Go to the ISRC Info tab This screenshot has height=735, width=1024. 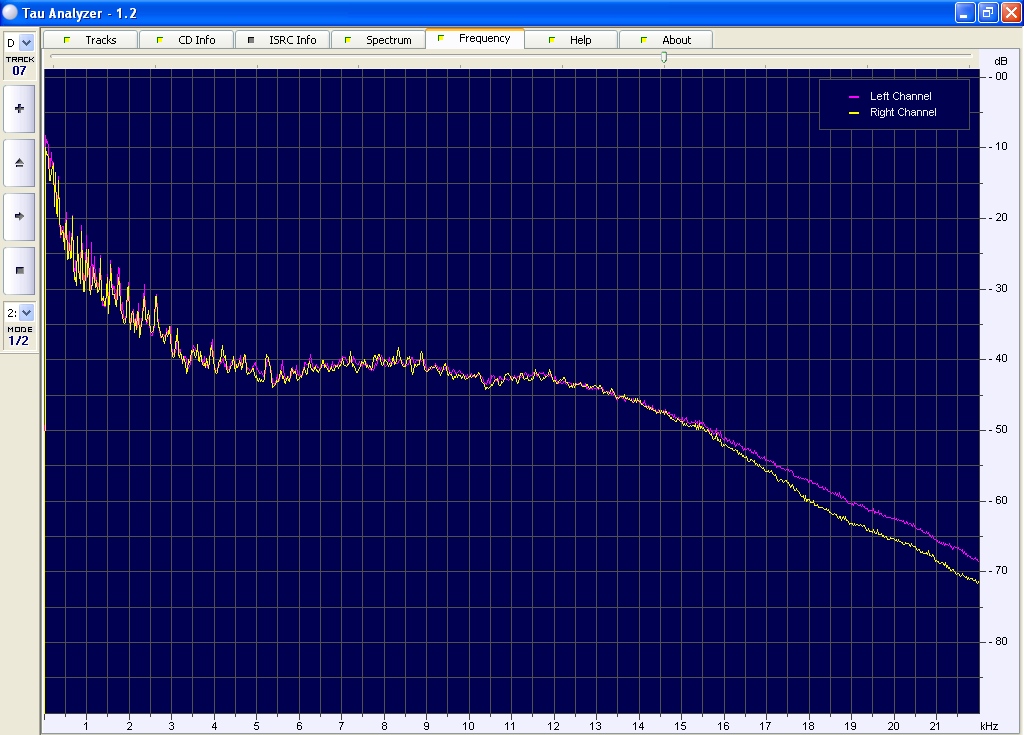pos(283,40)
